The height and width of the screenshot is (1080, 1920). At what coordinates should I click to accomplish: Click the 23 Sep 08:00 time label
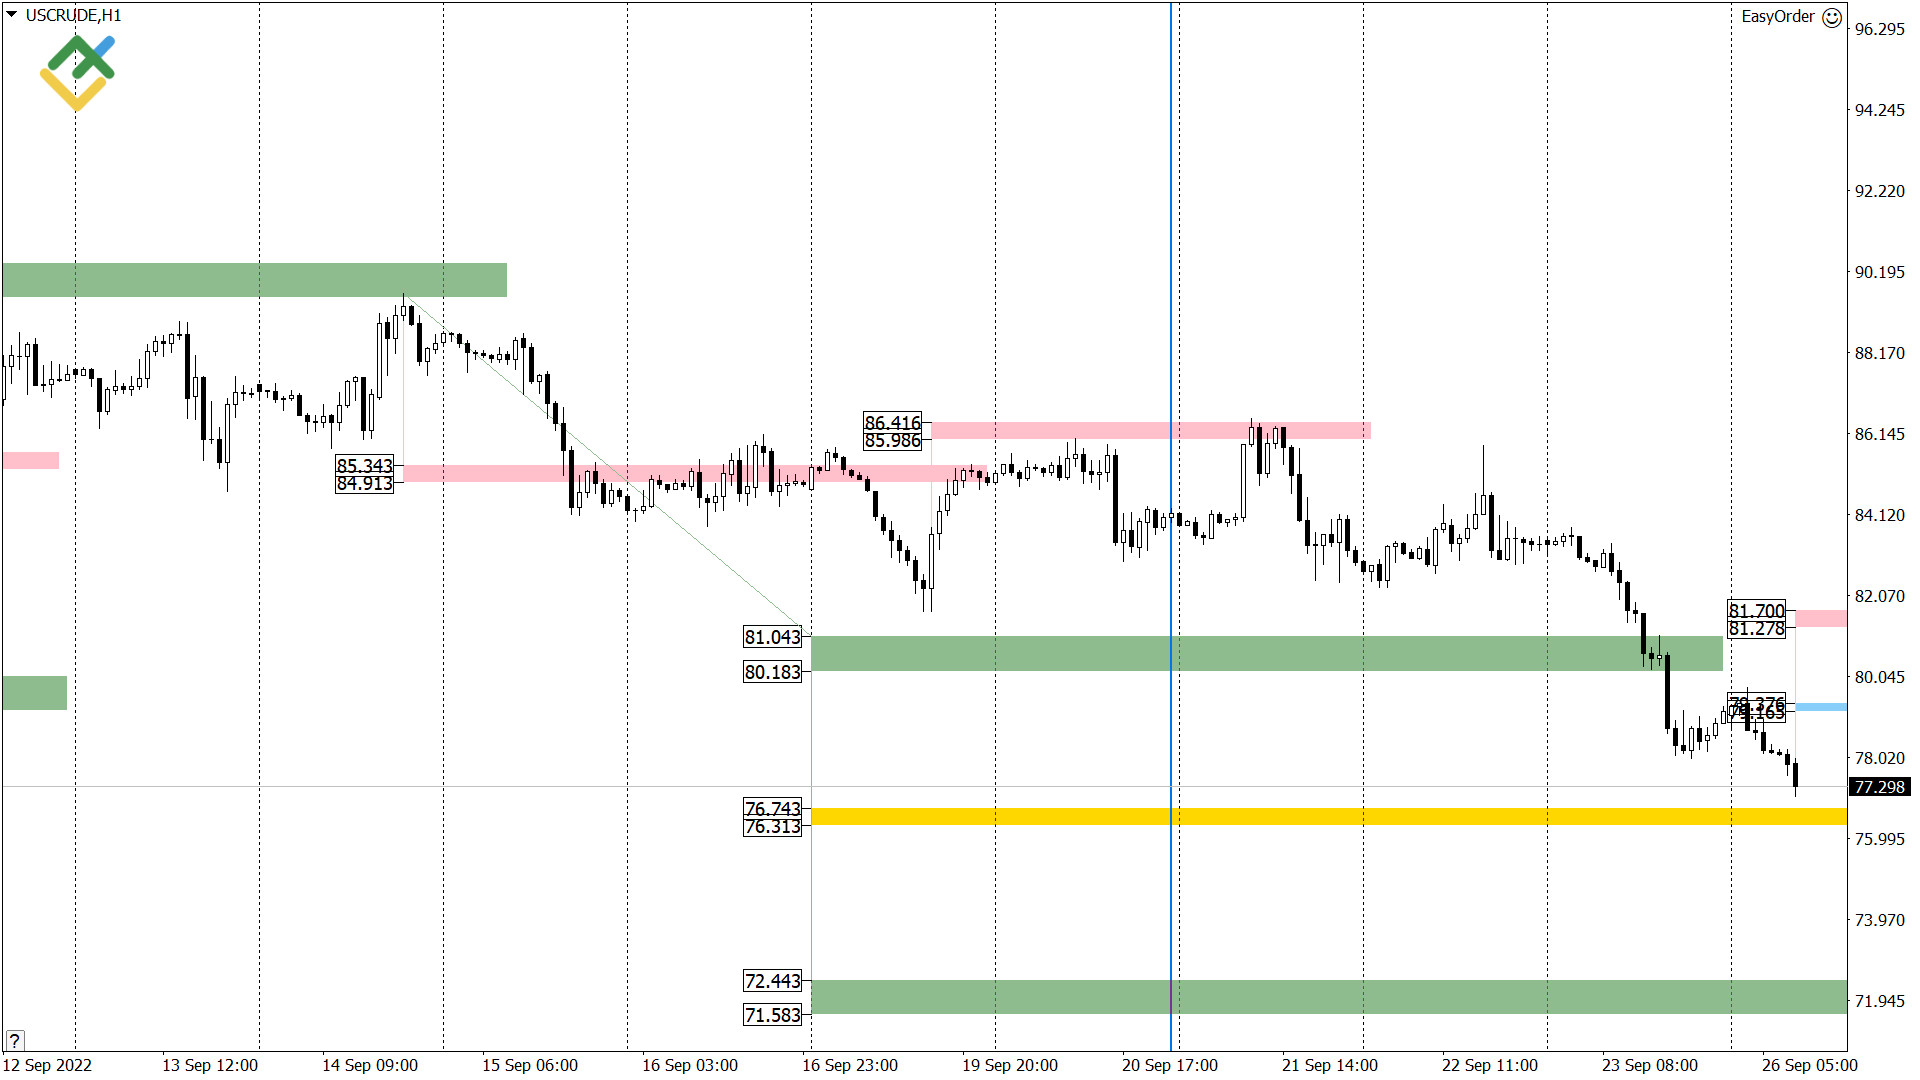1650,1065
